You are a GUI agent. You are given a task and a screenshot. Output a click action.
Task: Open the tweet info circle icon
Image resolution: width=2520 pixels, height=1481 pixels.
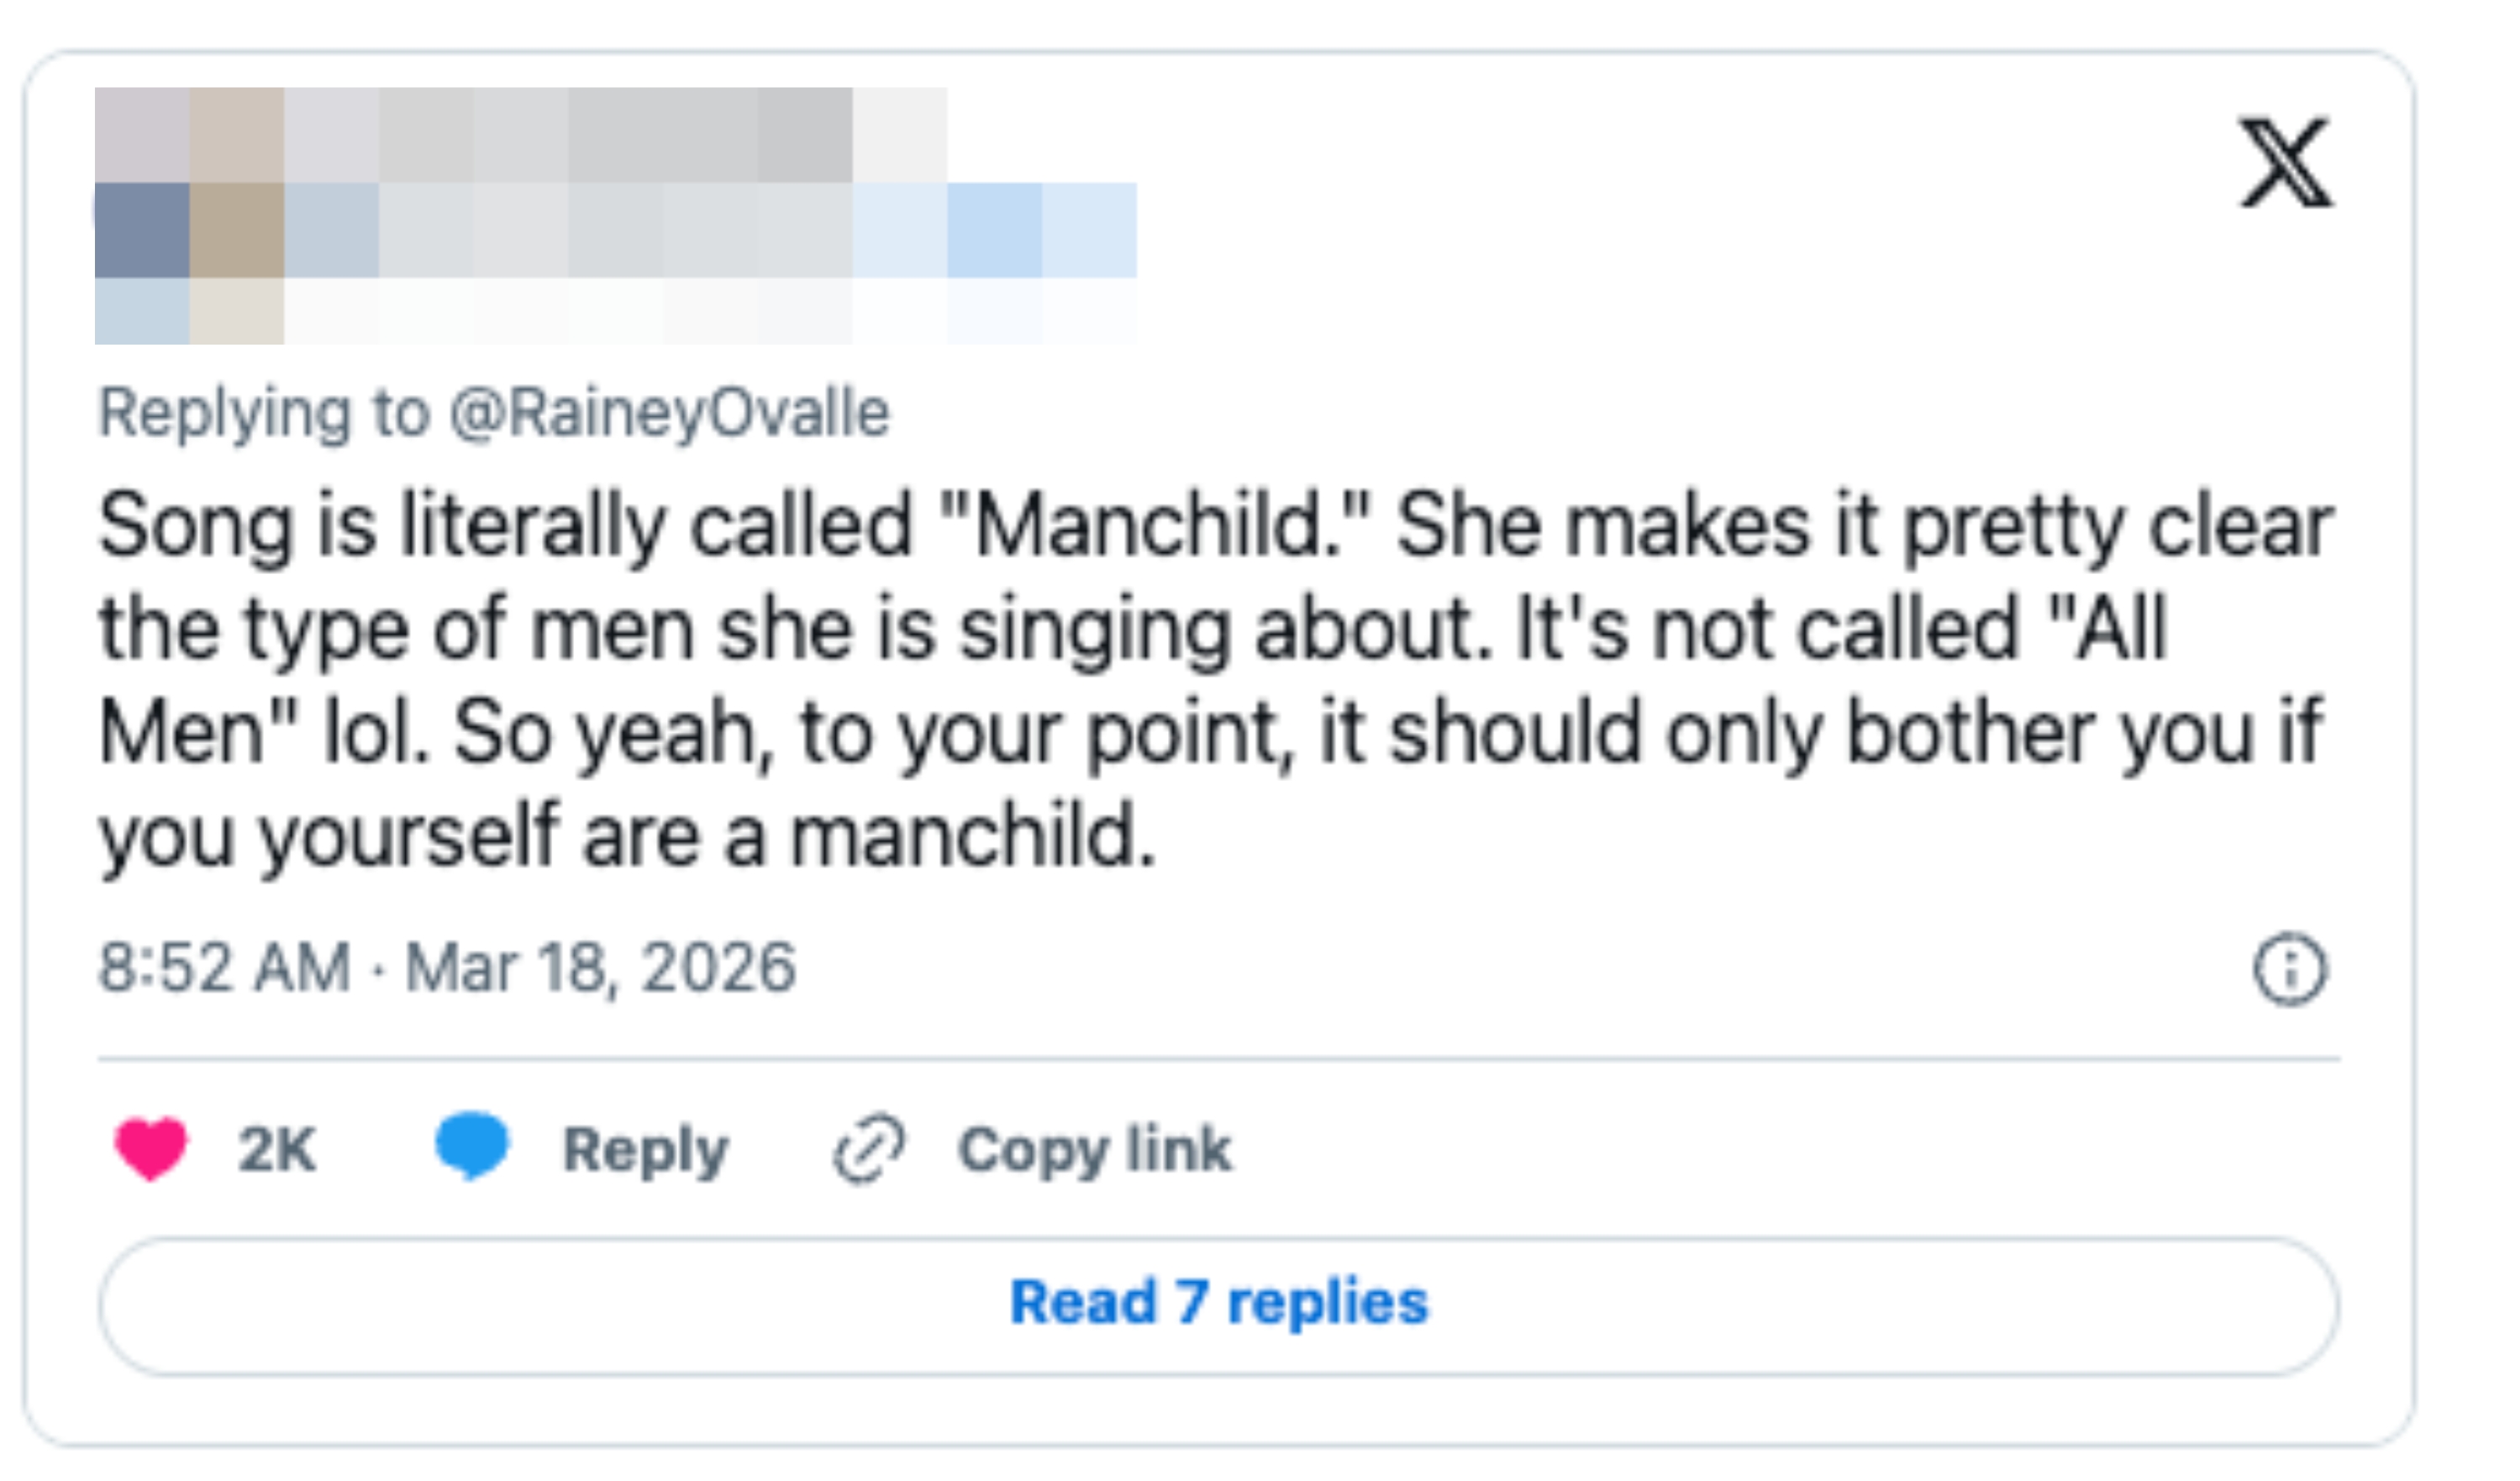[2289, 968]
